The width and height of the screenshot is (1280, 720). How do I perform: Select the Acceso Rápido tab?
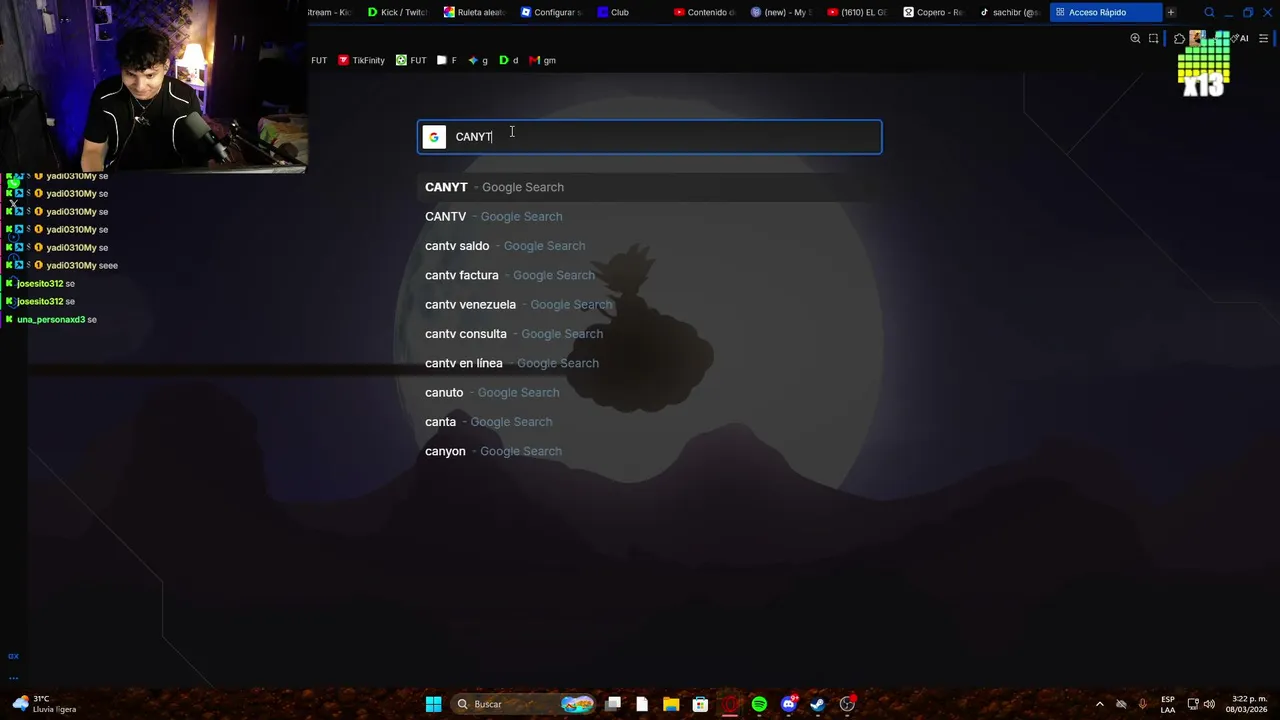tap(1106, 12)
